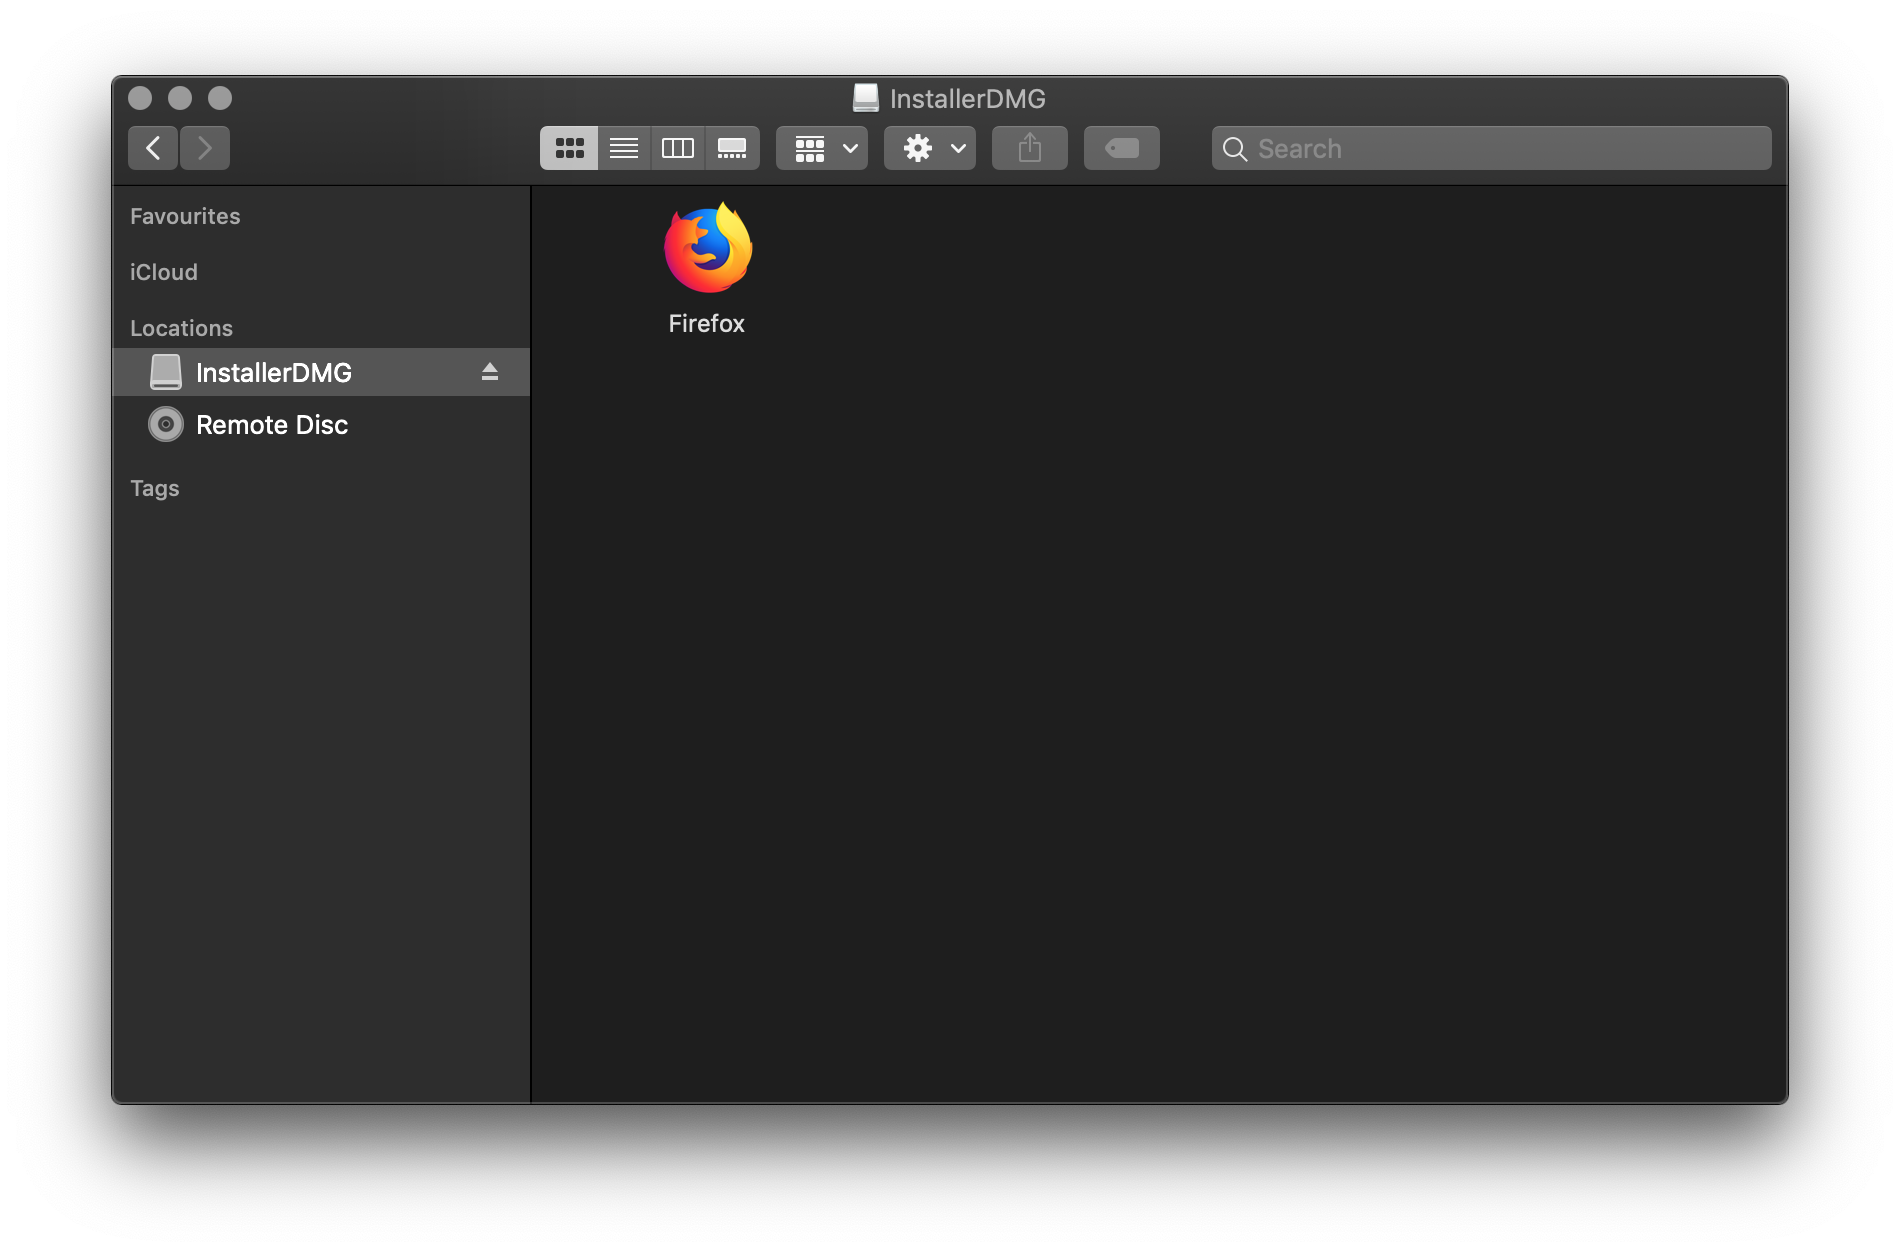Viewport: 1900px width, 1252px height.
Task: Click the Share toolbar button
Action: 1030,148
